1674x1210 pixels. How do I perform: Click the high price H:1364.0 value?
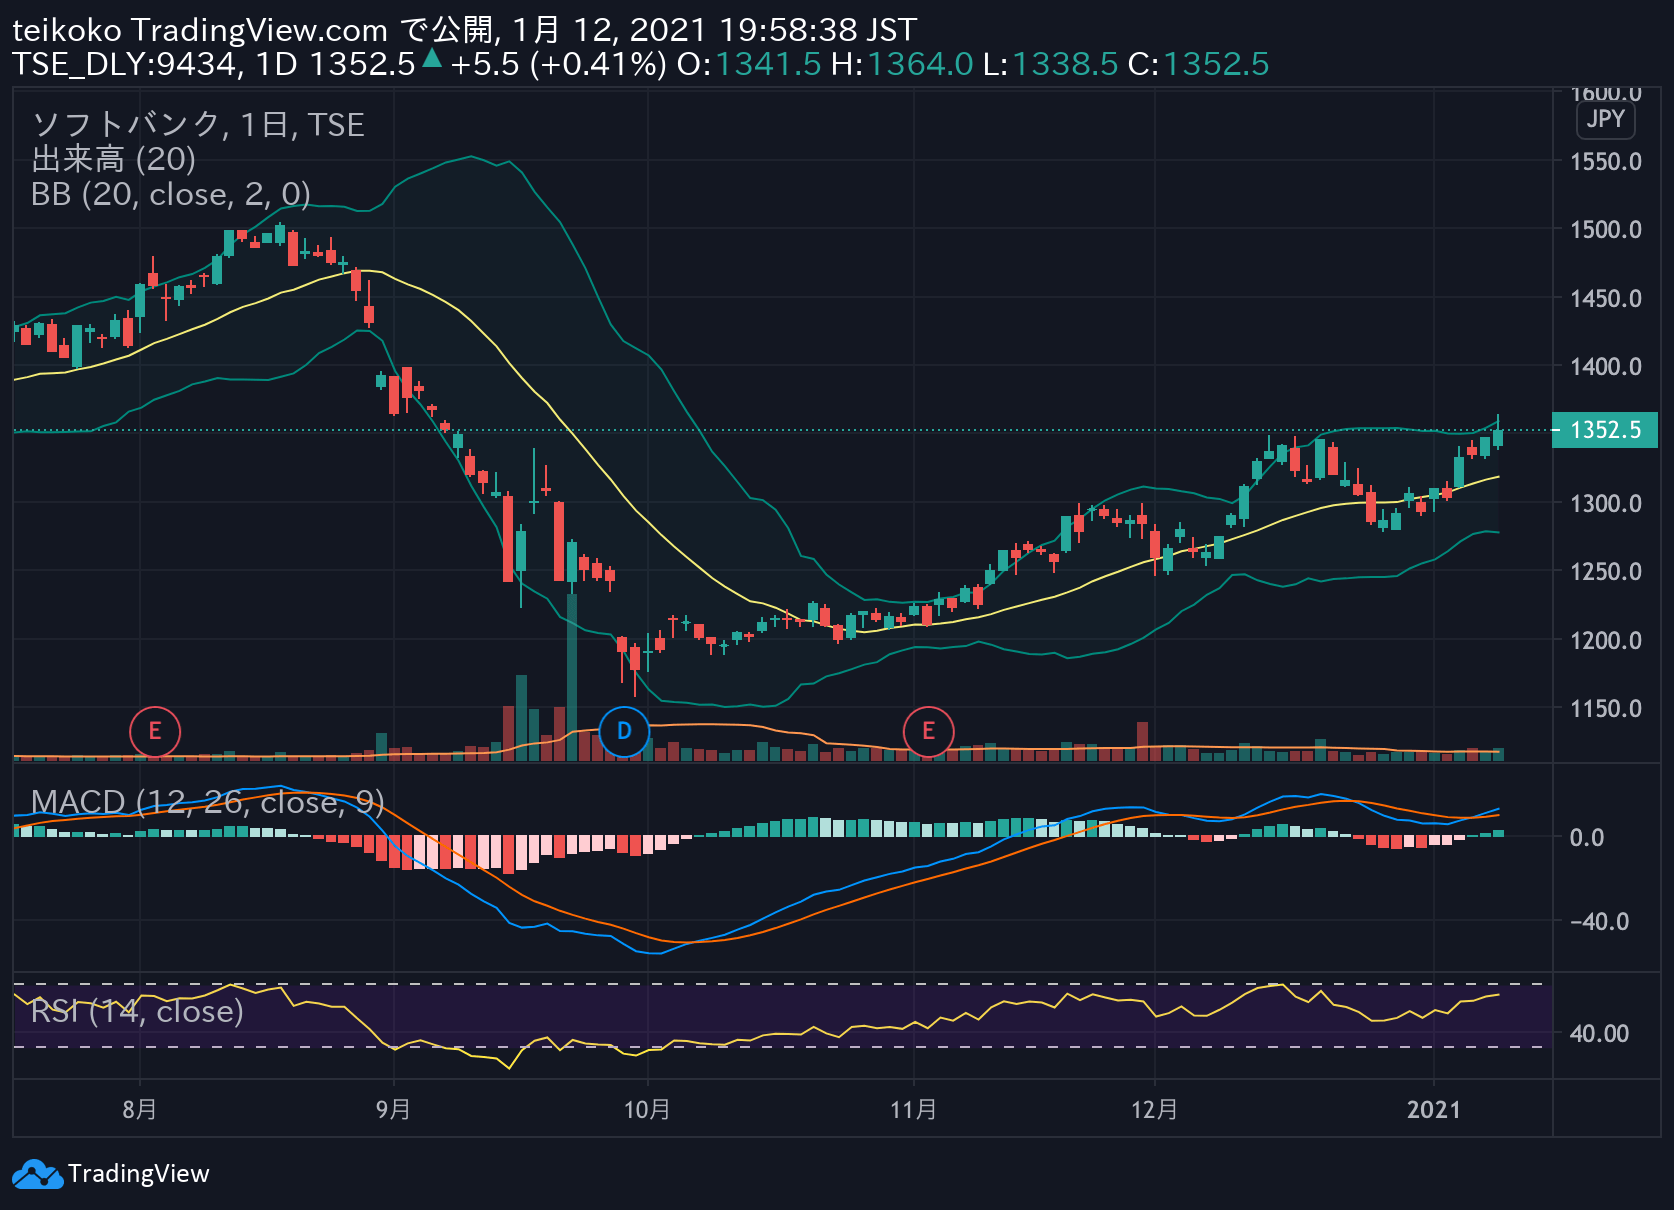coord(902,64)
